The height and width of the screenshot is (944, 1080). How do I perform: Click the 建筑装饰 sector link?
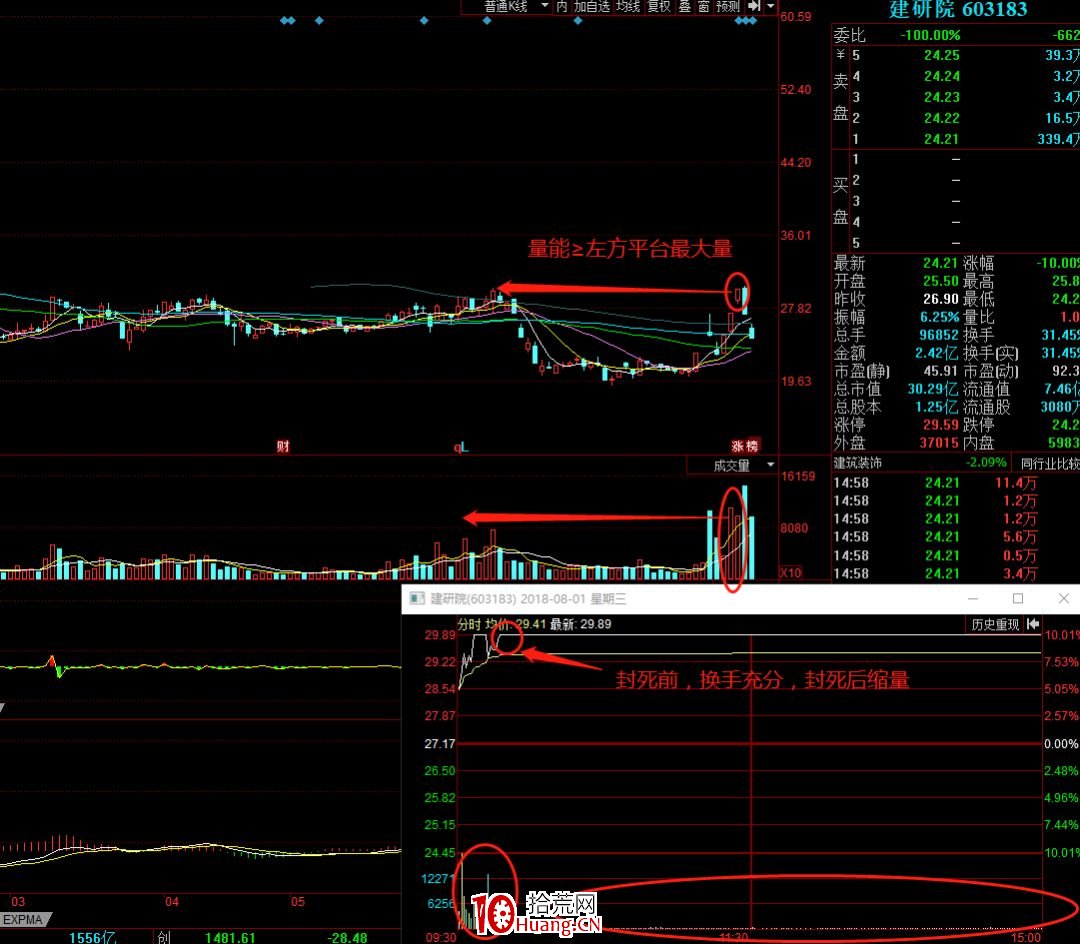pyautogui.click(x=858, y=463)
